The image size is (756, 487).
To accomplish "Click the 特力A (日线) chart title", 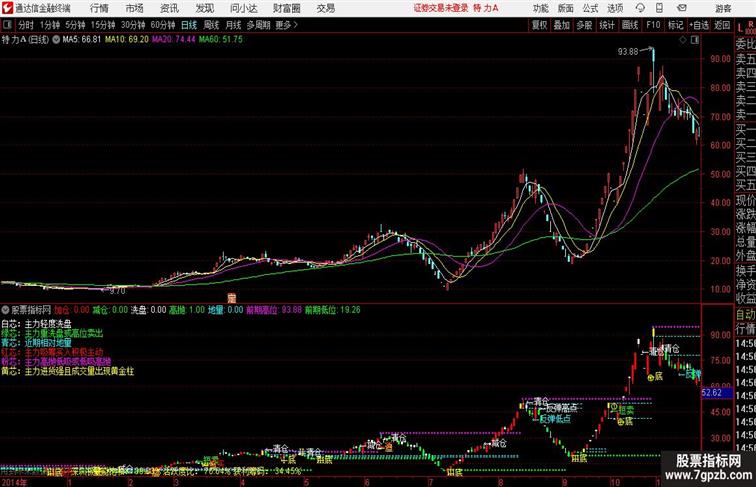I will (x=25, y=40).
